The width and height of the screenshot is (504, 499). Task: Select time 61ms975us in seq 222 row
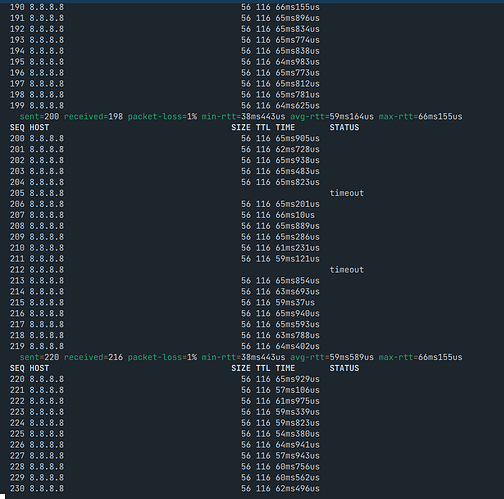(x=297, y=401)
